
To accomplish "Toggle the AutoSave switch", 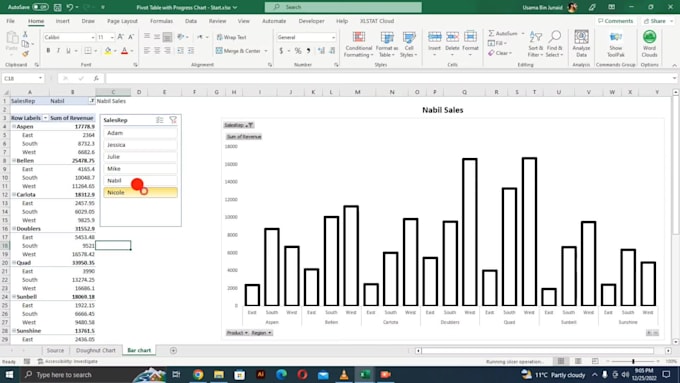I will [40, 7].
